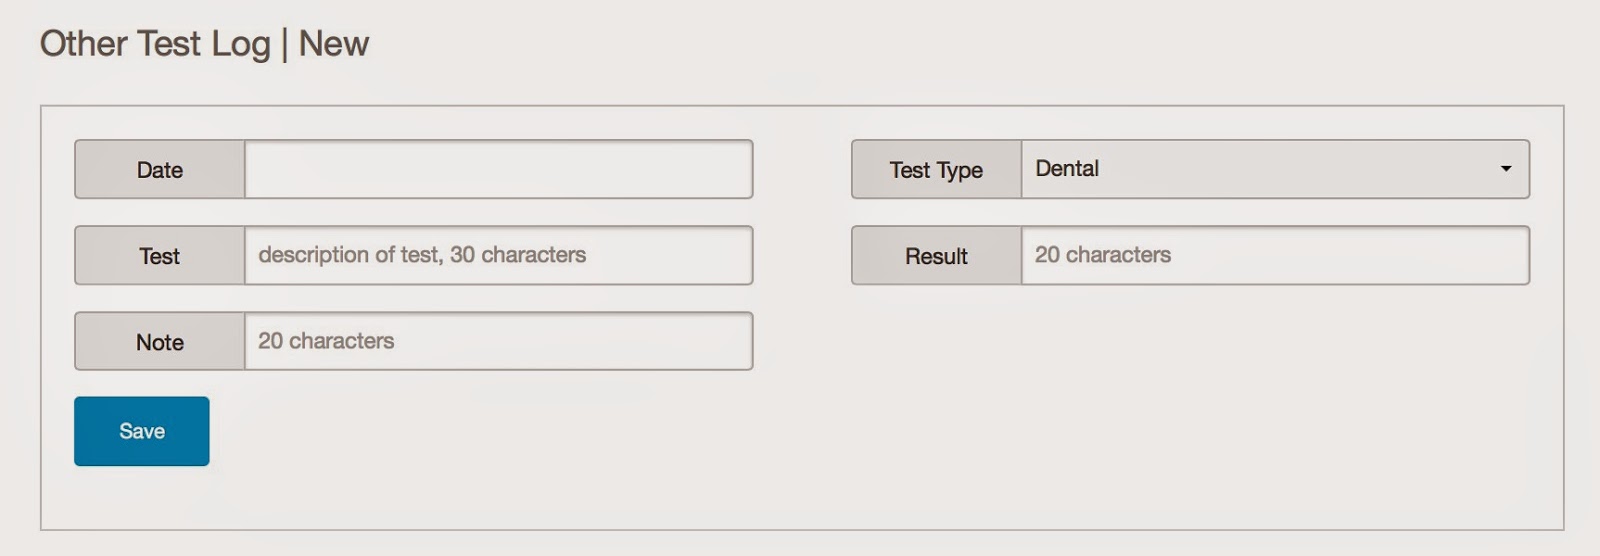The width and height of the screenshot is (1600, 556).
Task: Select the "Dental" value text
Action: (1067, 168)
